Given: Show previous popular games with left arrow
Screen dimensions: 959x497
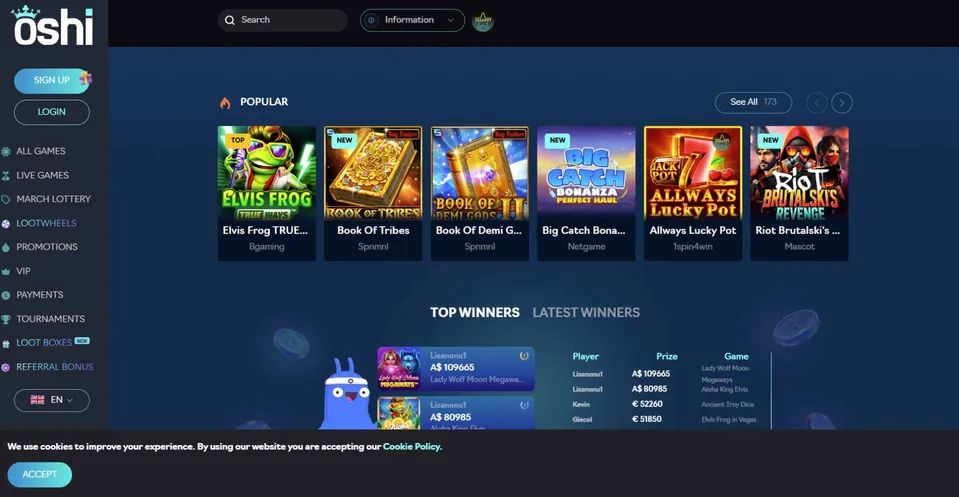Looking at the screenshot, I should point(816,103).
